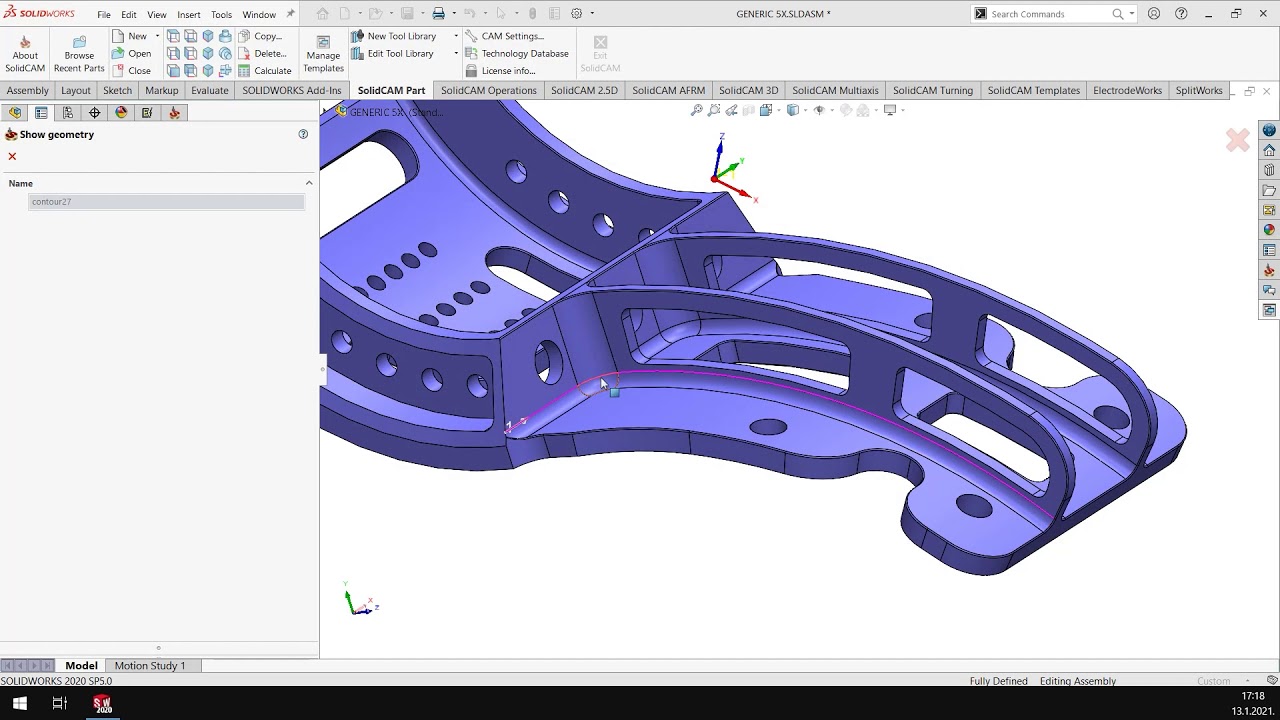
Task: Click Zoom to Area icon in viewport toolbar
Action: (714, 110)
